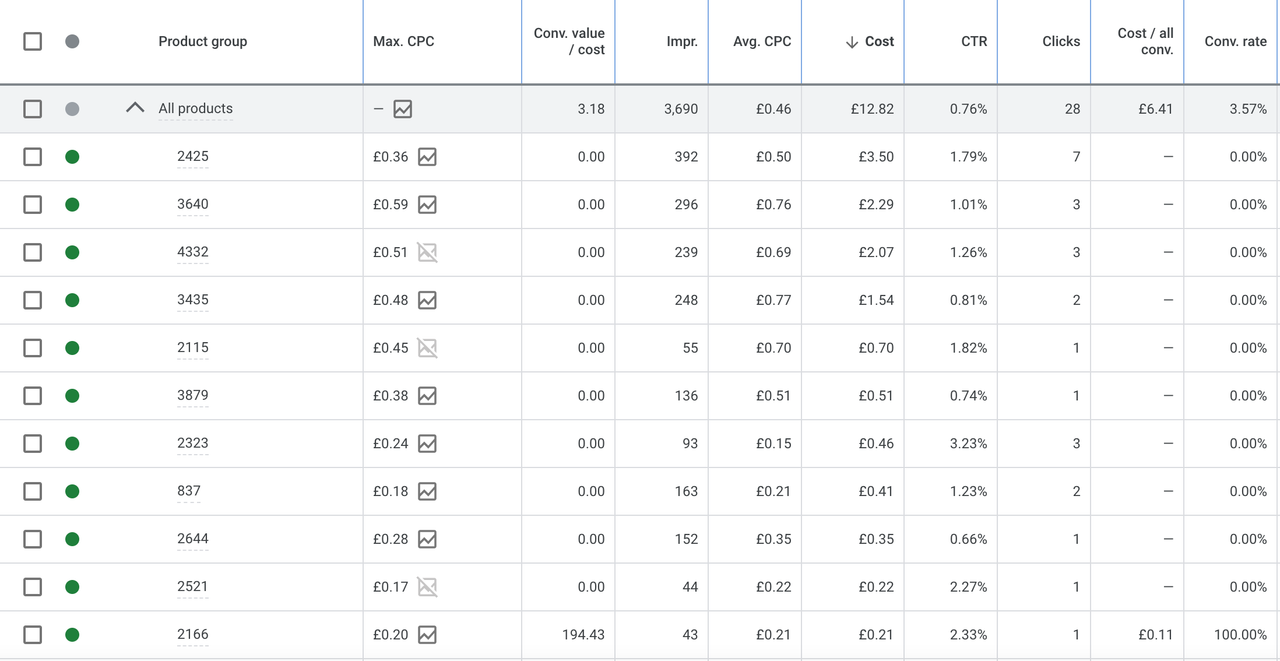The width and height of the screenshot is (1280, 661).
Task: Click crossed-out simulator icon in 2115 row
Action: (x=427, y=348)
